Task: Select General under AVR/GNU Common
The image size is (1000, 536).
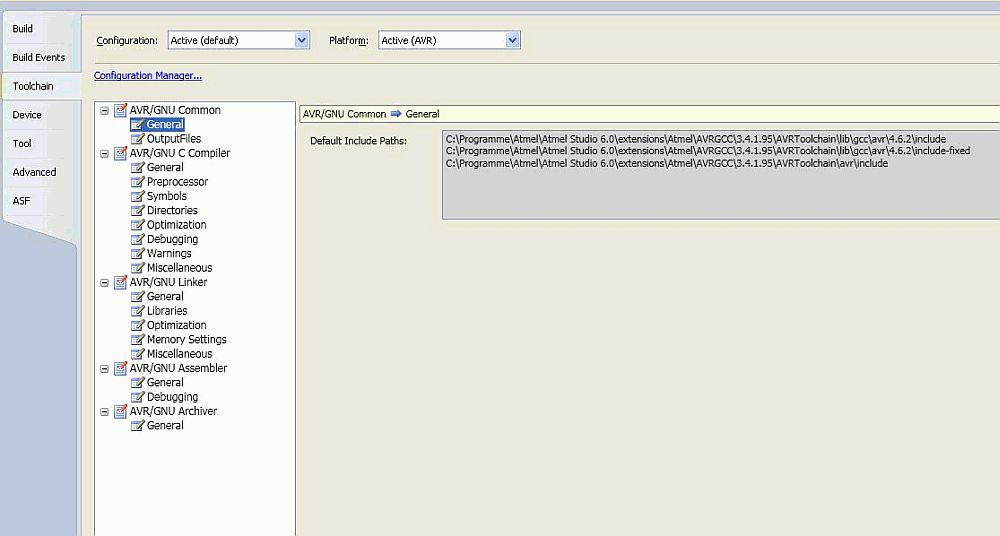Action: 165,124
